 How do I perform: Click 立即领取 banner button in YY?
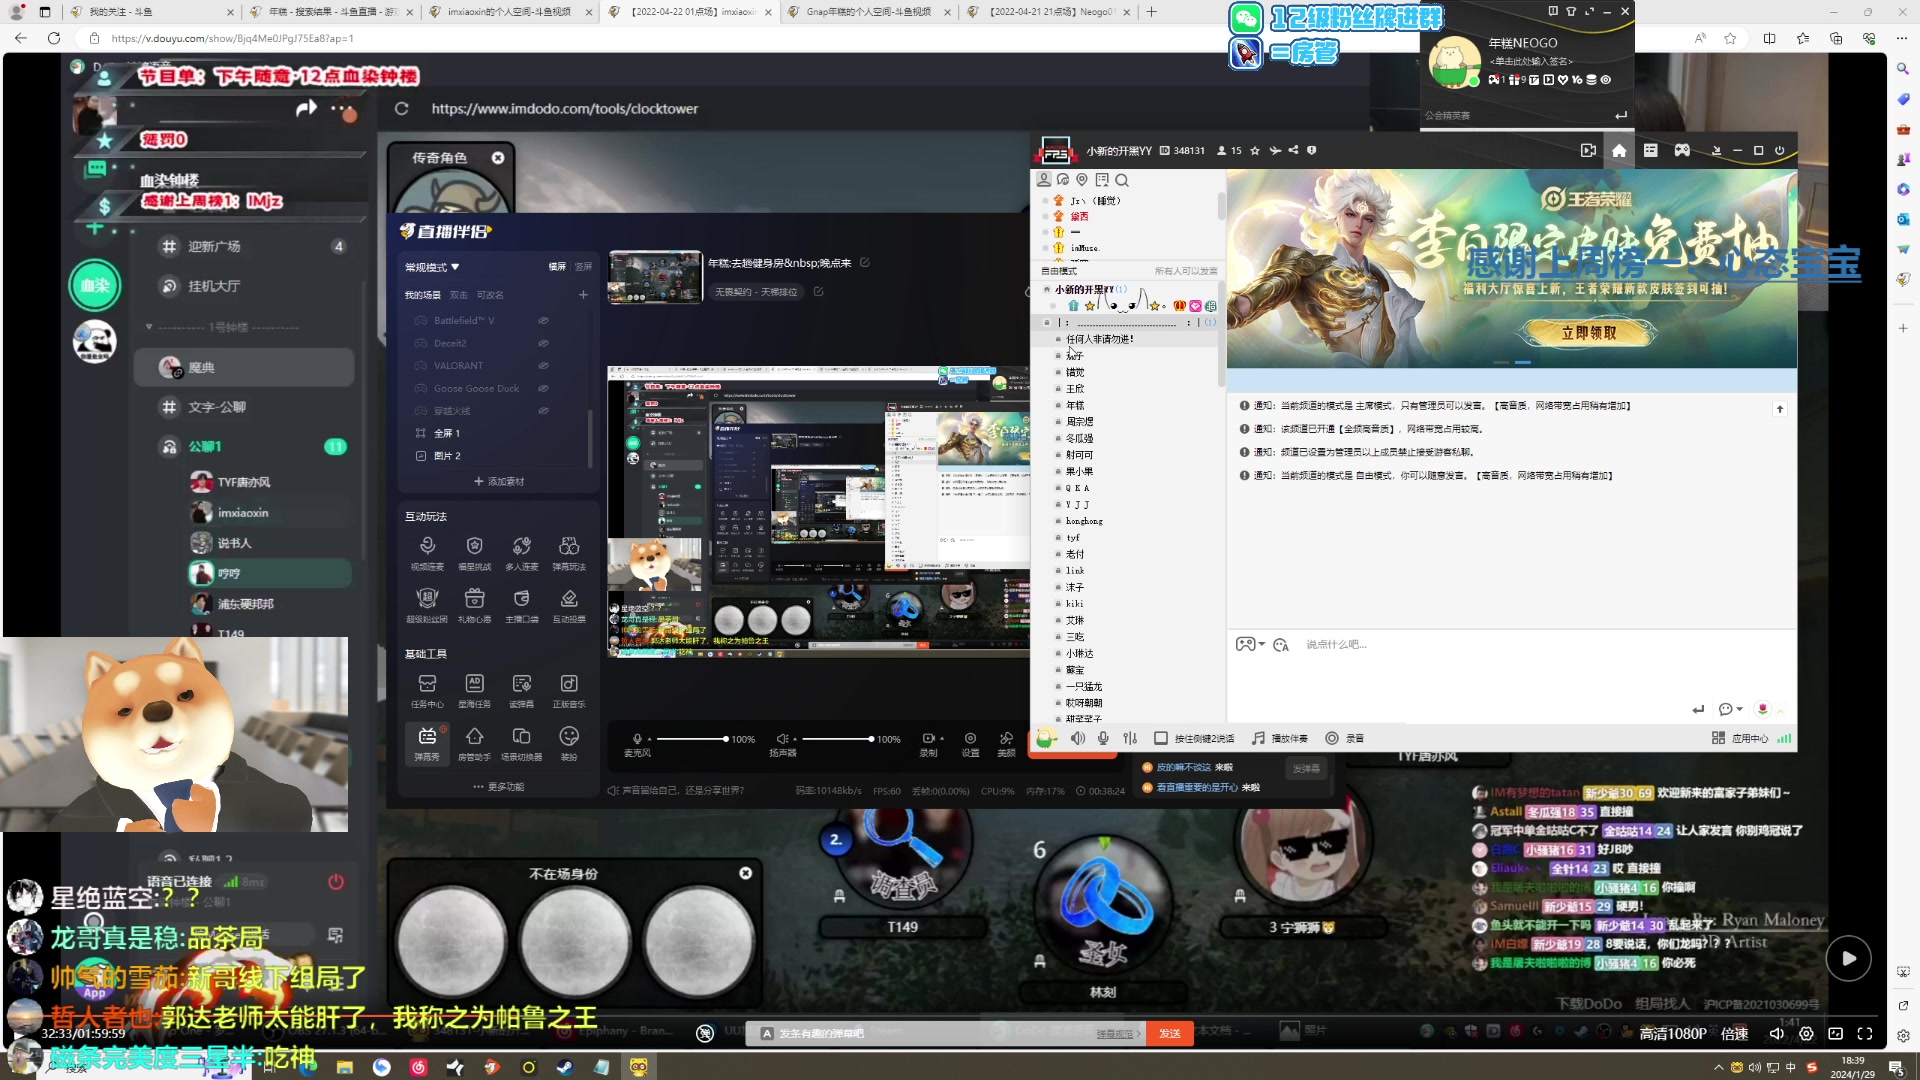tap(1588, 333)
